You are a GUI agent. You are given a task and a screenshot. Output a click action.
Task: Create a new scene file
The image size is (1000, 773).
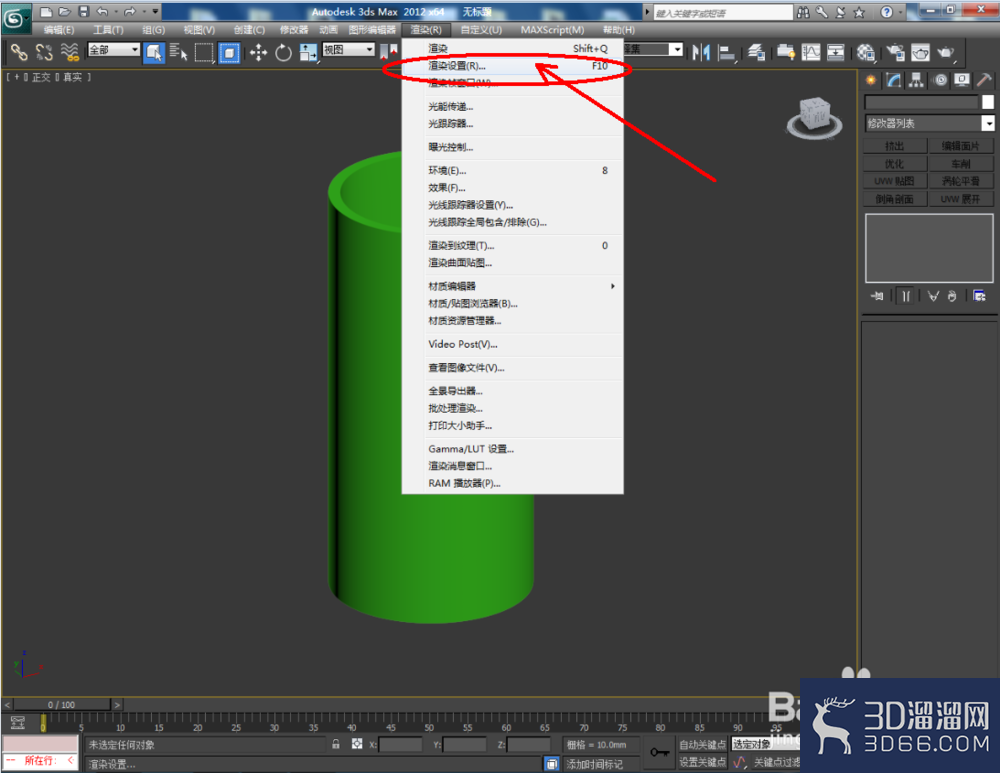pyautogui.click(x=46, y=11)
